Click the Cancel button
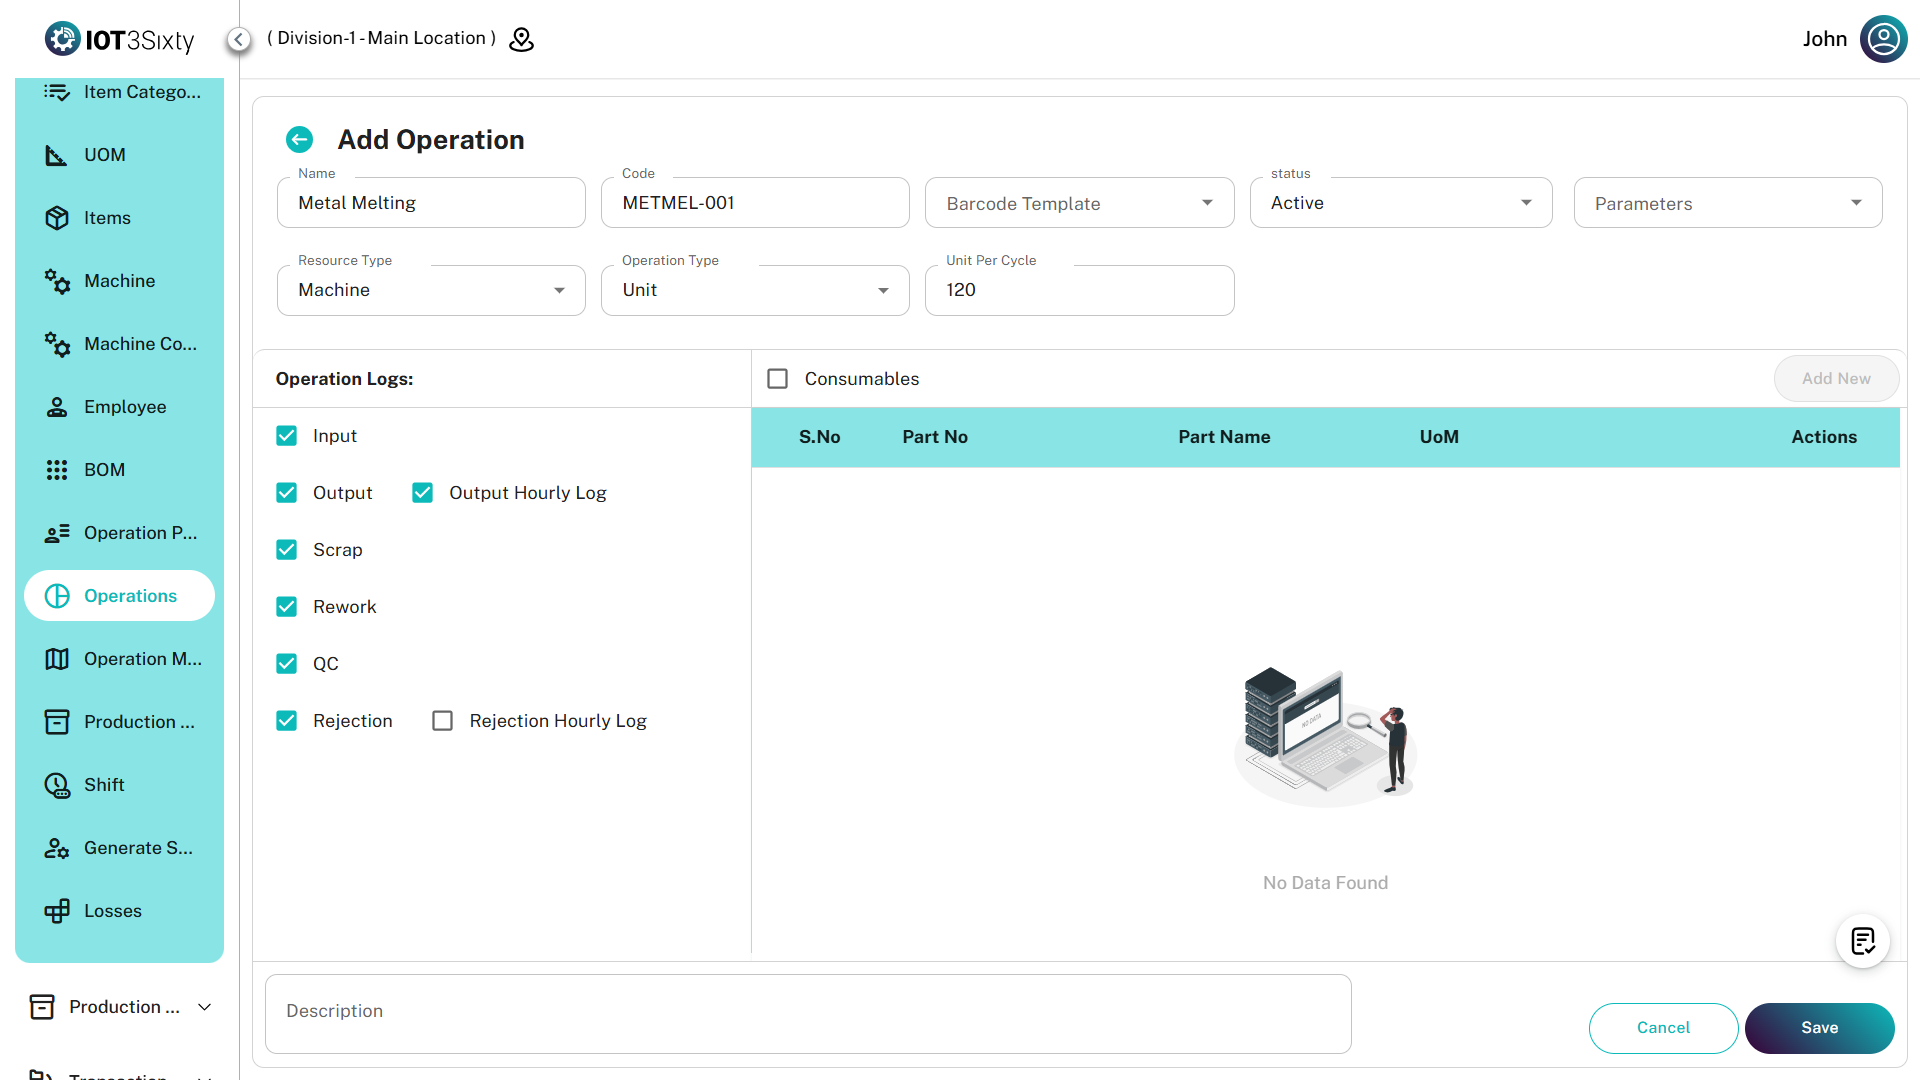Viewport: 1920px width, 1080px height. point(1662,1028)
